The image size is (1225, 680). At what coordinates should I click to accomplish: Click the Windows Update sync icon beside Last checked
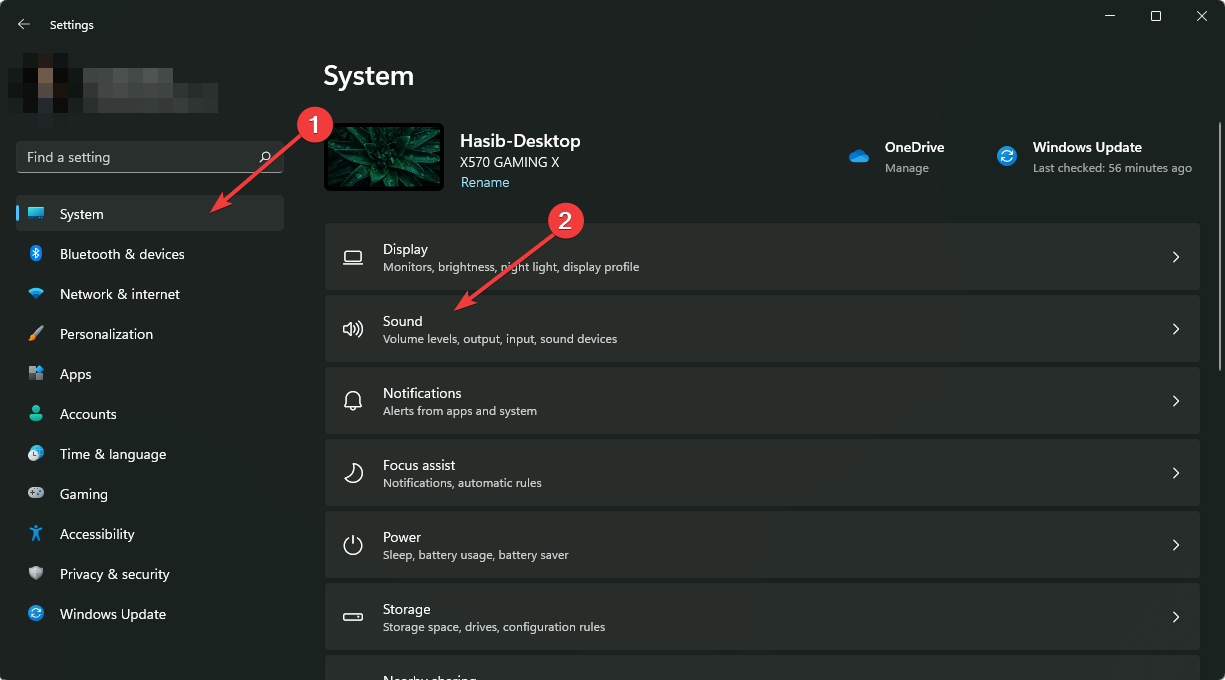(1007, 156)
